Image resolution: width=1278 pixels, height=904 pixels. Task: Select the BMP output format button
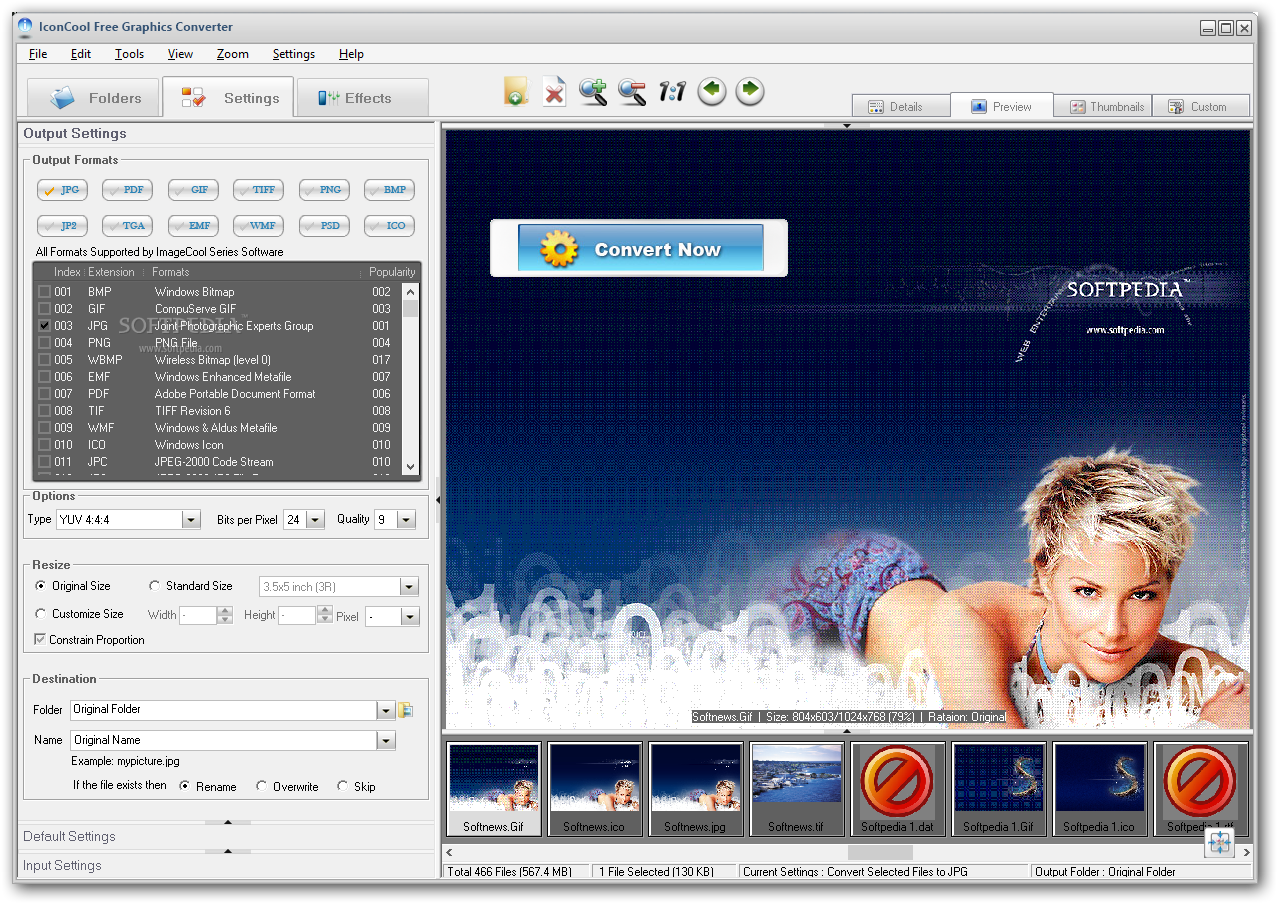pyautogui.click(x=389, y=190)
